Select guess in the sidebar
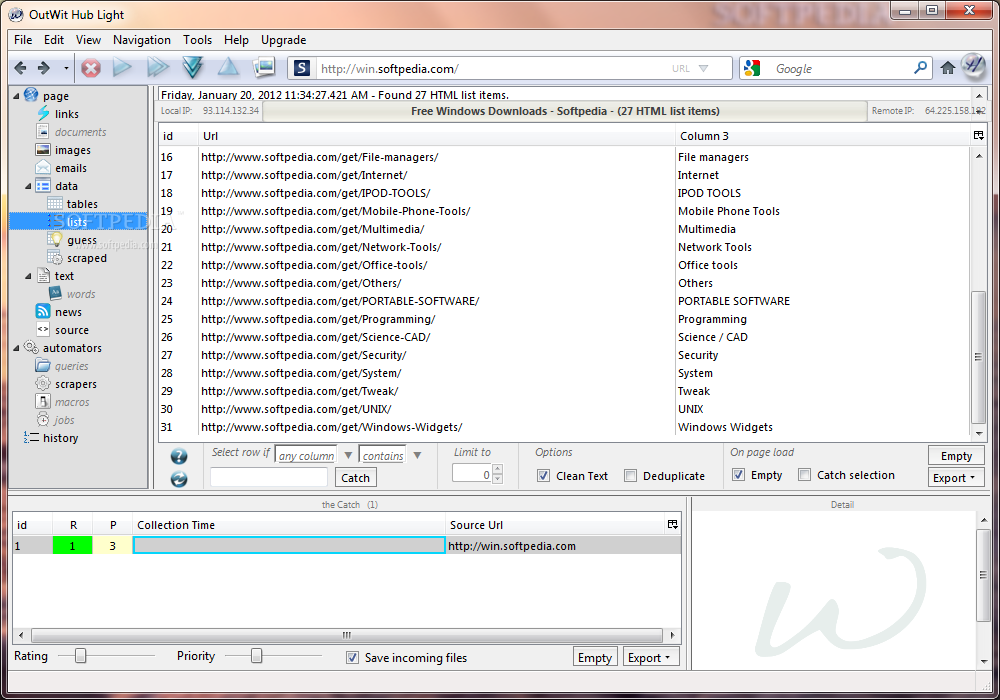 [82, 240]
